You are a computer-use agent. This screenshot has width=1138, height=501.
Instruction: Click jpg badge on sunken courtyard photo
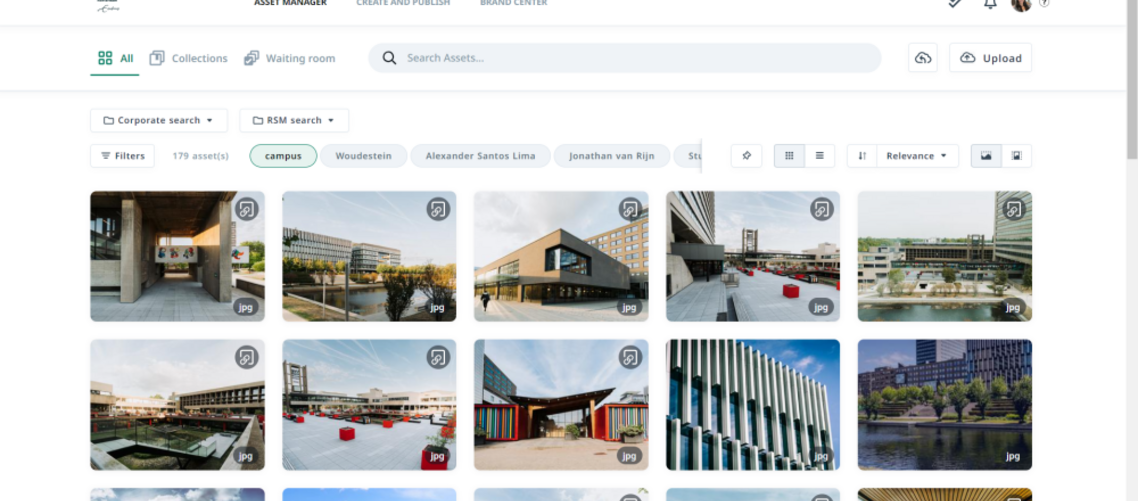pyautogui.click(x=246, y=455)
